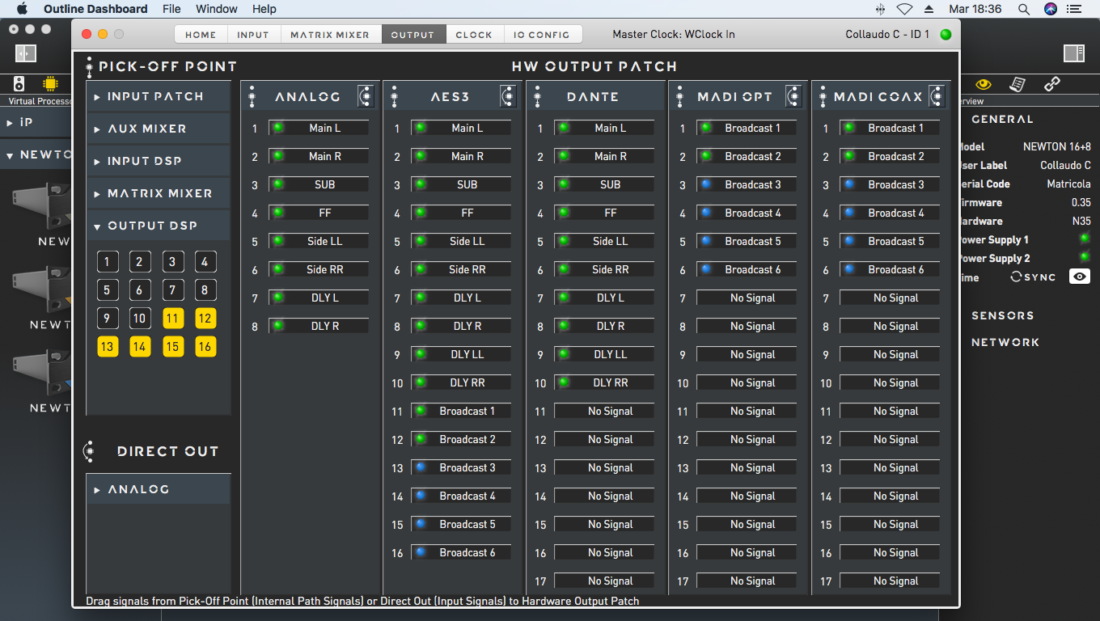Click the AES3 column connector icon
This screenshot has height=621, width=1100.
coord(394,97)
